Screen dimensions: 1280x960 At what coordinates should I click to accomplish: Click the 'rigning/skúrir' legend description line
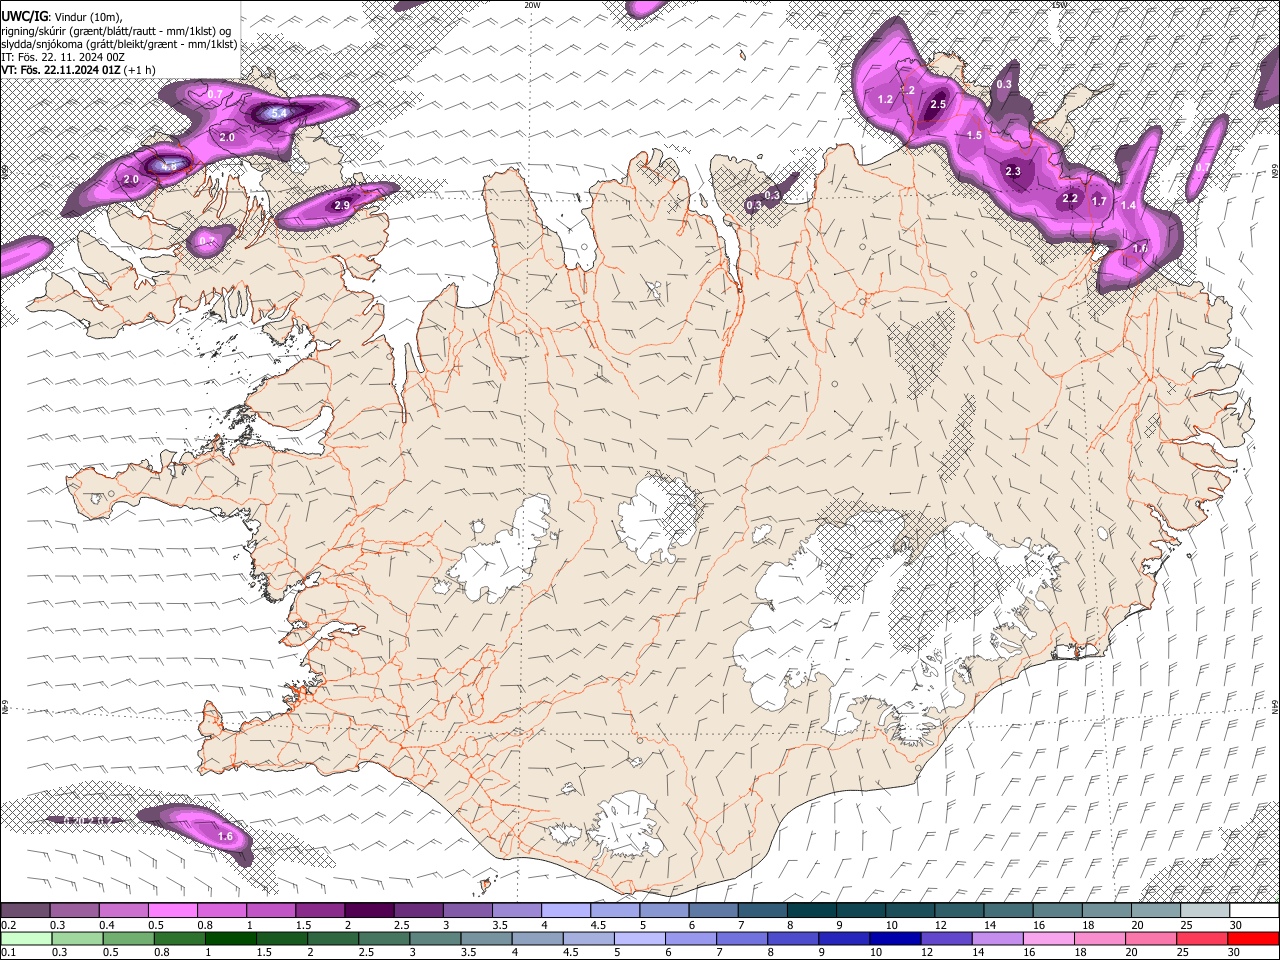(116, 30)
